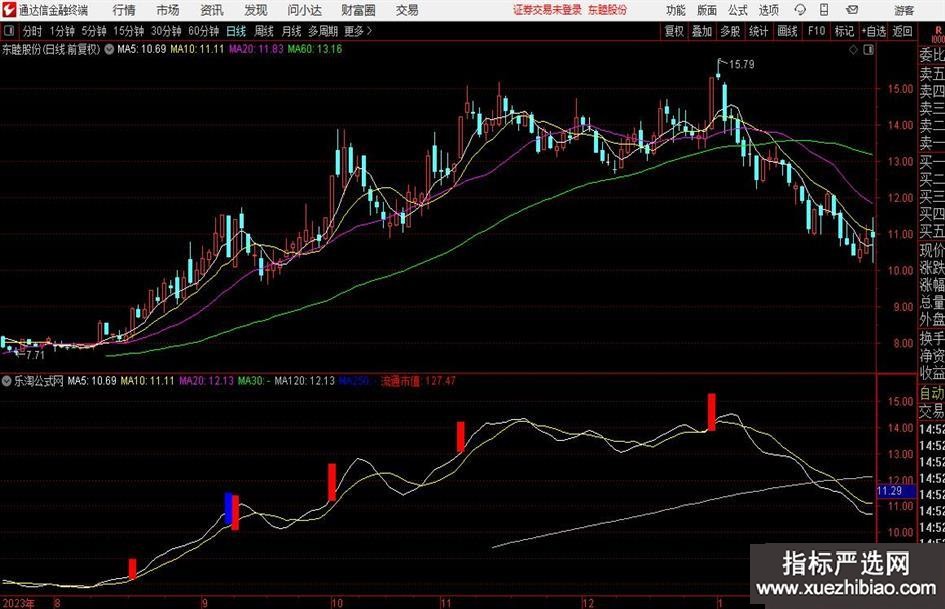Expand the main chart indicator dropdown arrow

click(x=109, y=49)
